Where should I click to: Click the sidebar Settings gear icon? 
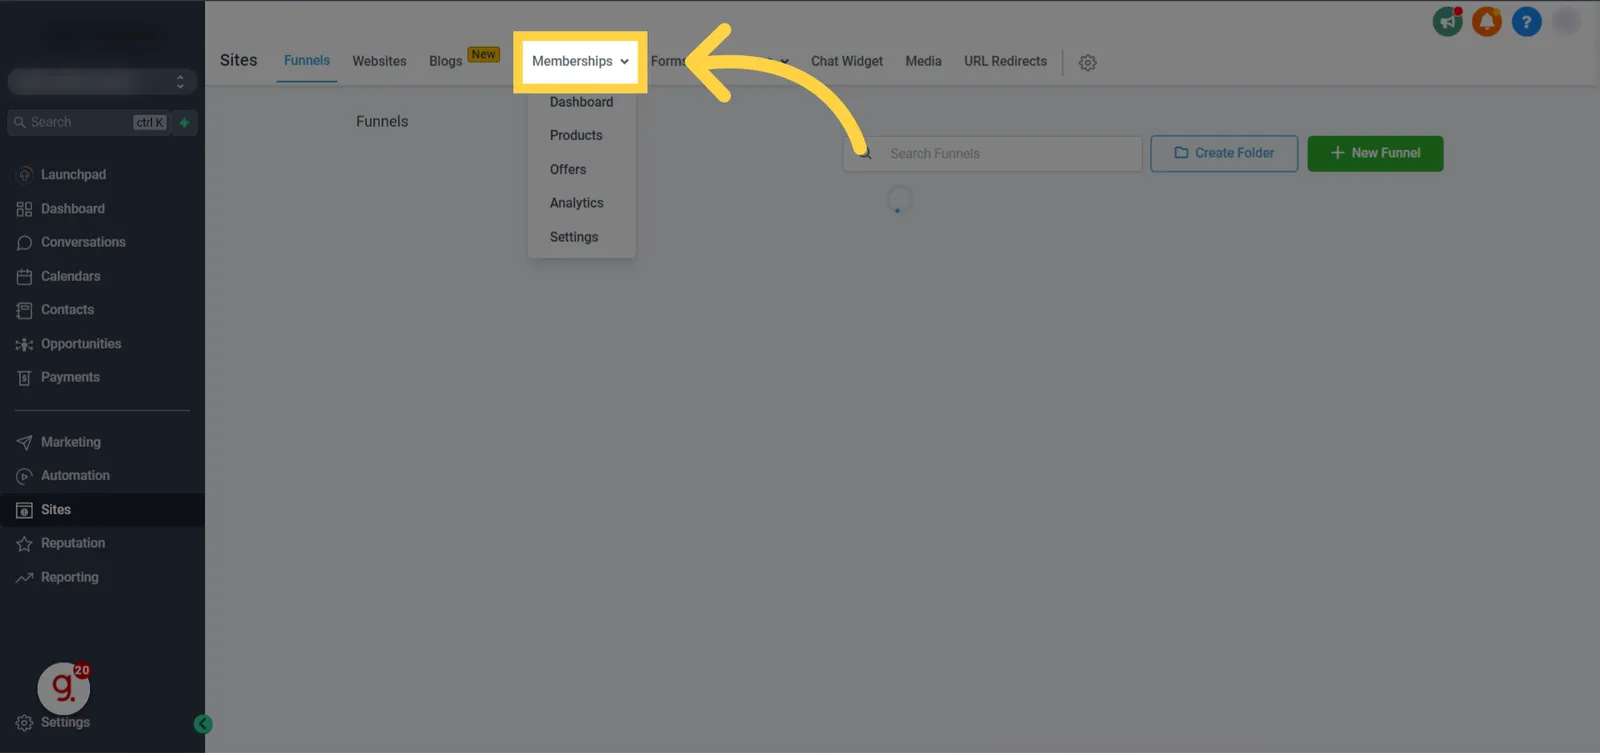(x=24, y=723)
